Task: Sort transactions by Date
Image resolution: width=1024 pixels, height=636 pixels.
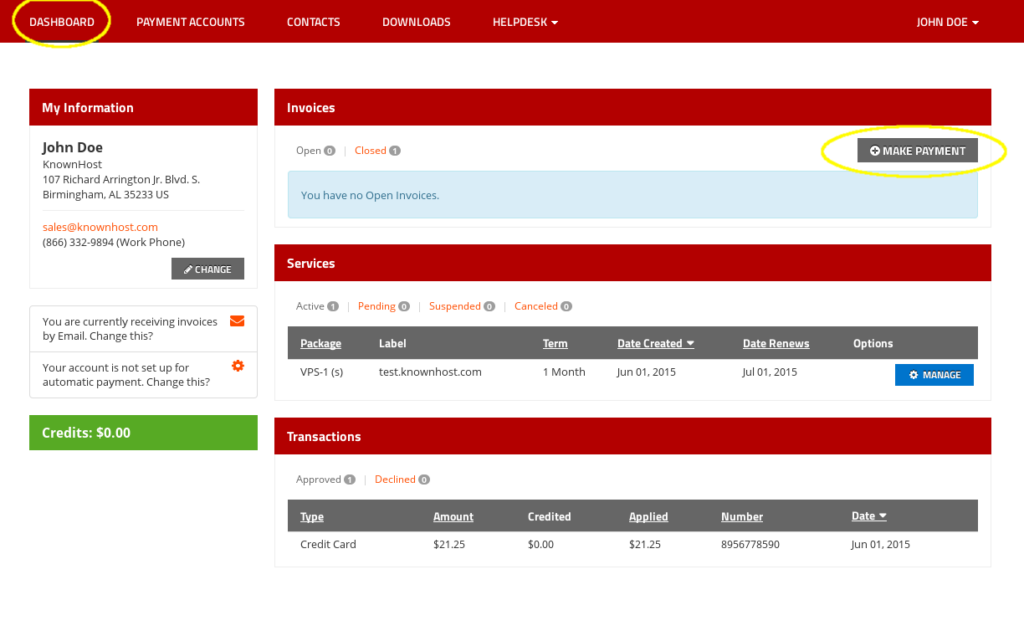Action: tap(869, 516)
